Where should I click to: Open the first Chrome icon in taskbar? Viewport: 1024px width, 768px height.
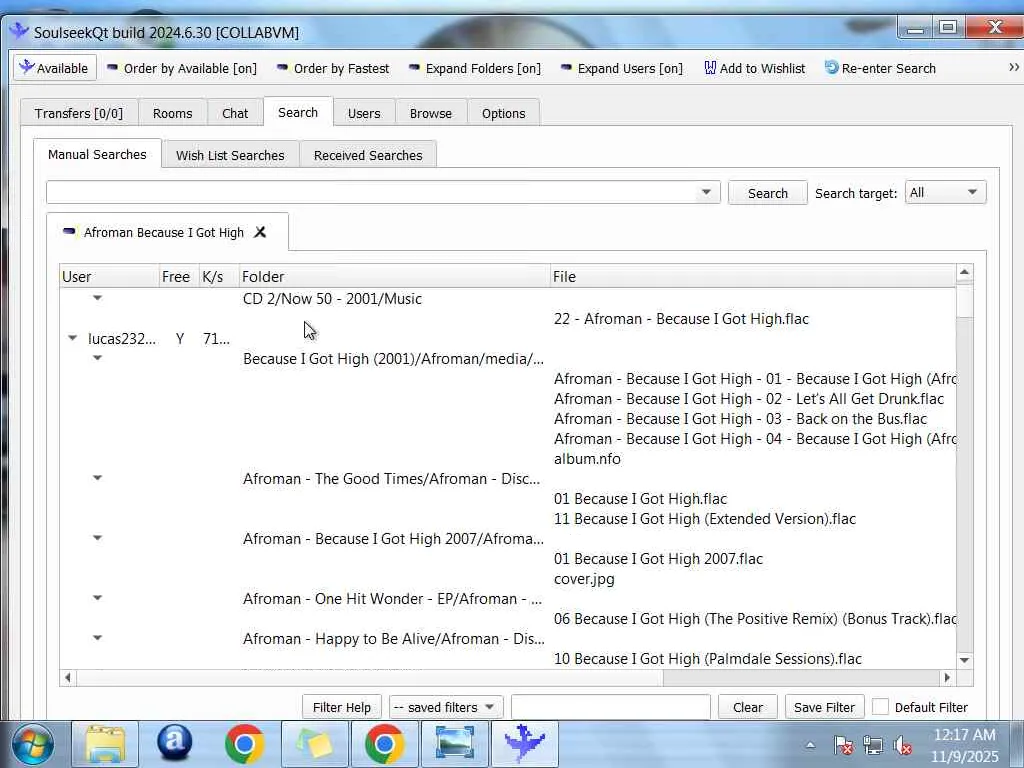244,744
